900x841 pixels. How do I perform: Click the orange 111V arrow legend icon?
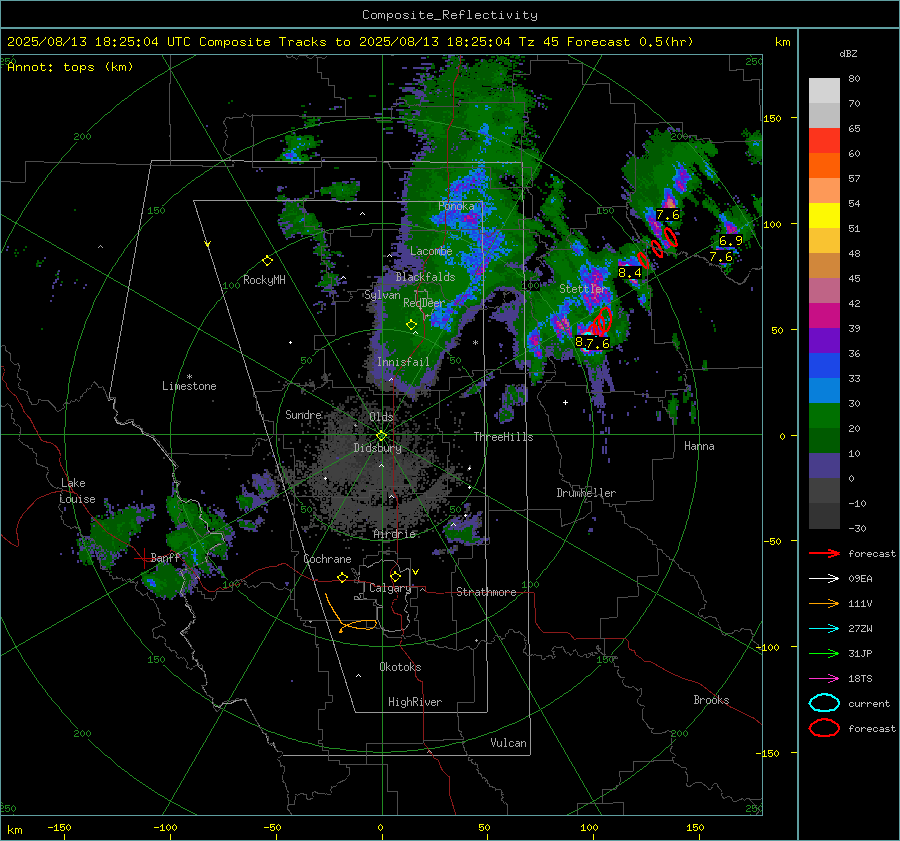click(x=824, y=603)
